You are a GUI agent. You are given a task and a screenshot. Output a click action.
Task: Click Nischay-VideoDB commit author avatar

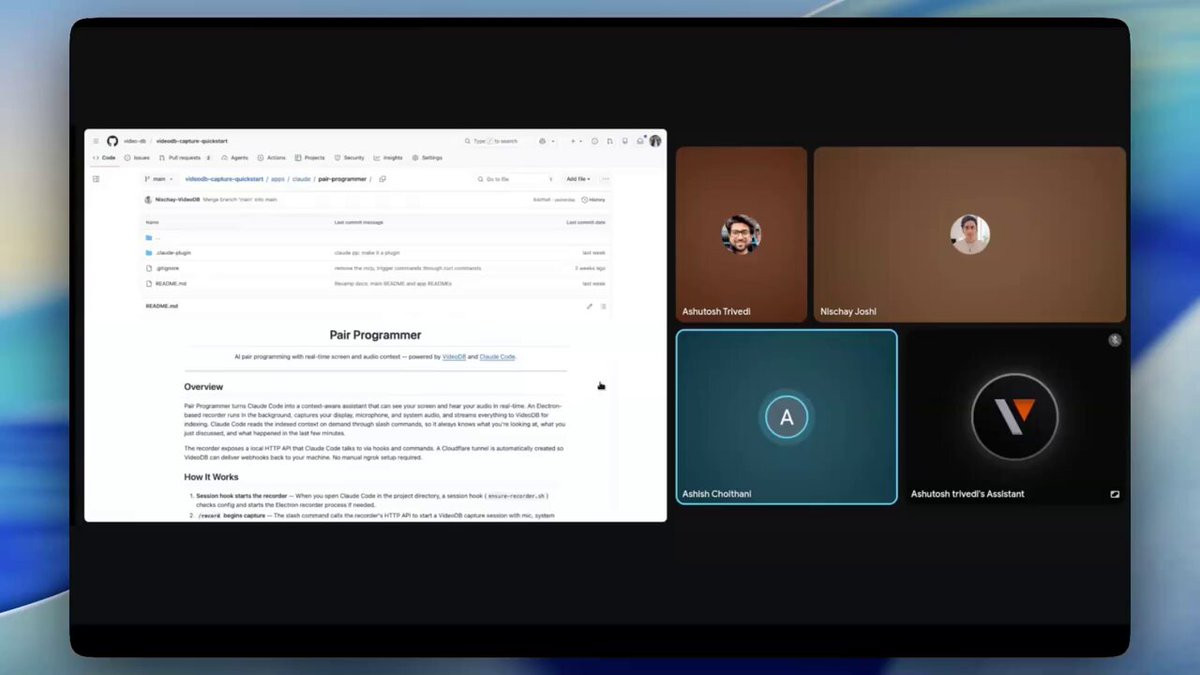pyautogui.click(x=148, y=200)
